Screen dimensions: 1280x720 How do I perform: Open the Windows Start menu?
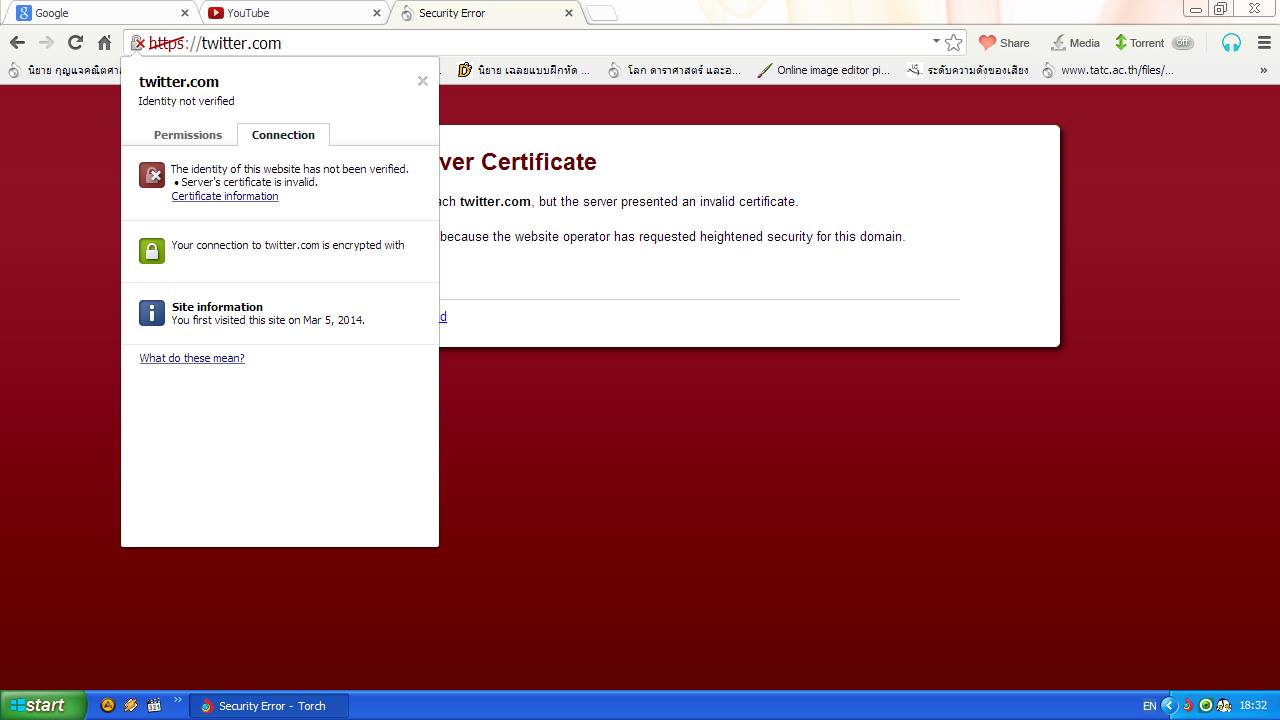coord(38,705)
